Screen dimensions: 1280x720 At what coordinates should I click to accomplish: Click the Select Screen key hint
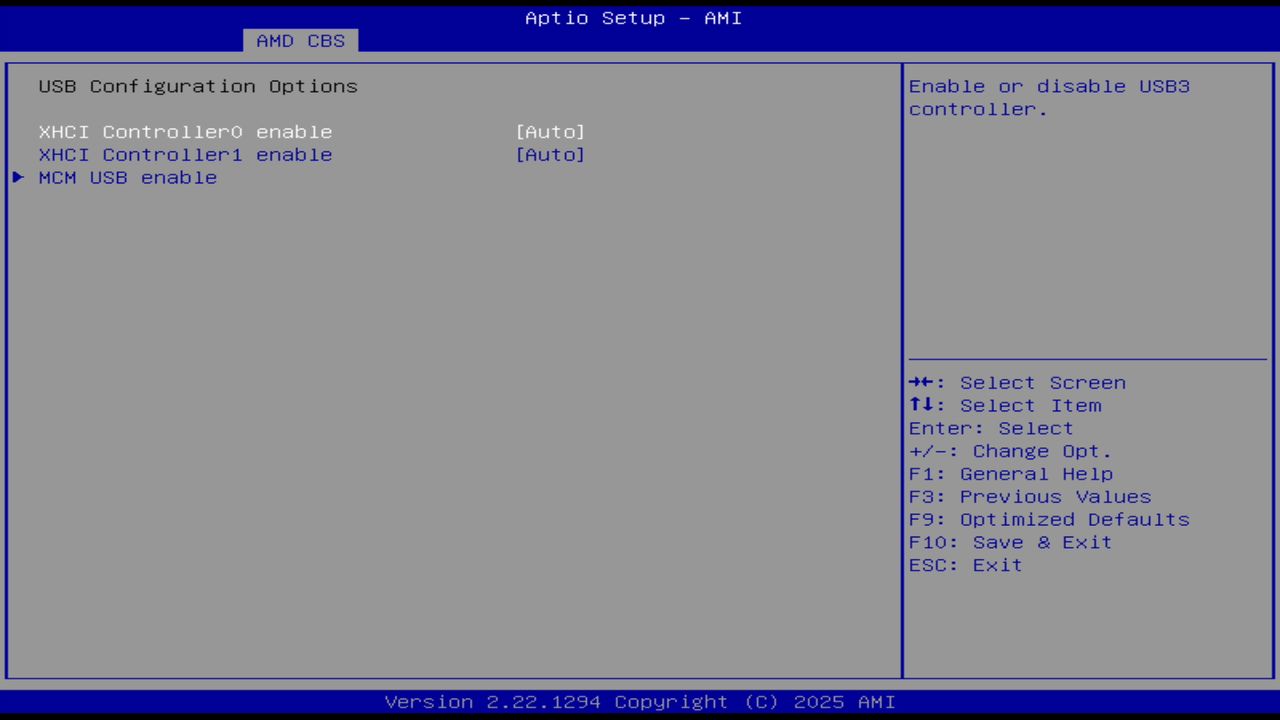(x=1017, y=383)
